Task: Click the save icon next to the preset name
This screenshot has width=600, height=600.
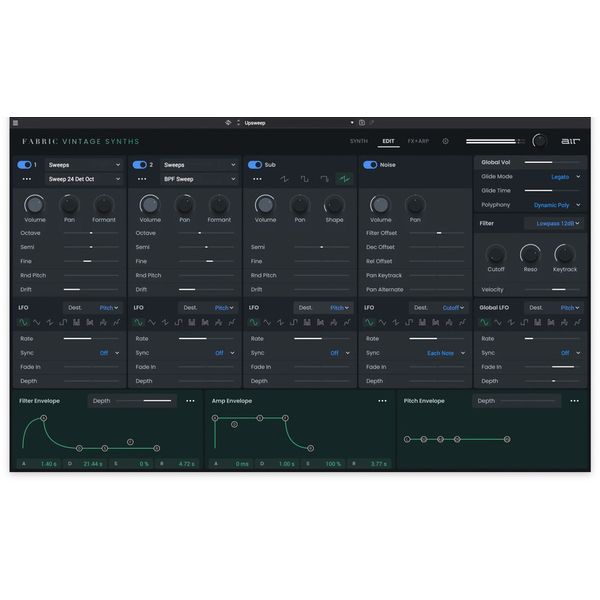Action: point(362,123)
